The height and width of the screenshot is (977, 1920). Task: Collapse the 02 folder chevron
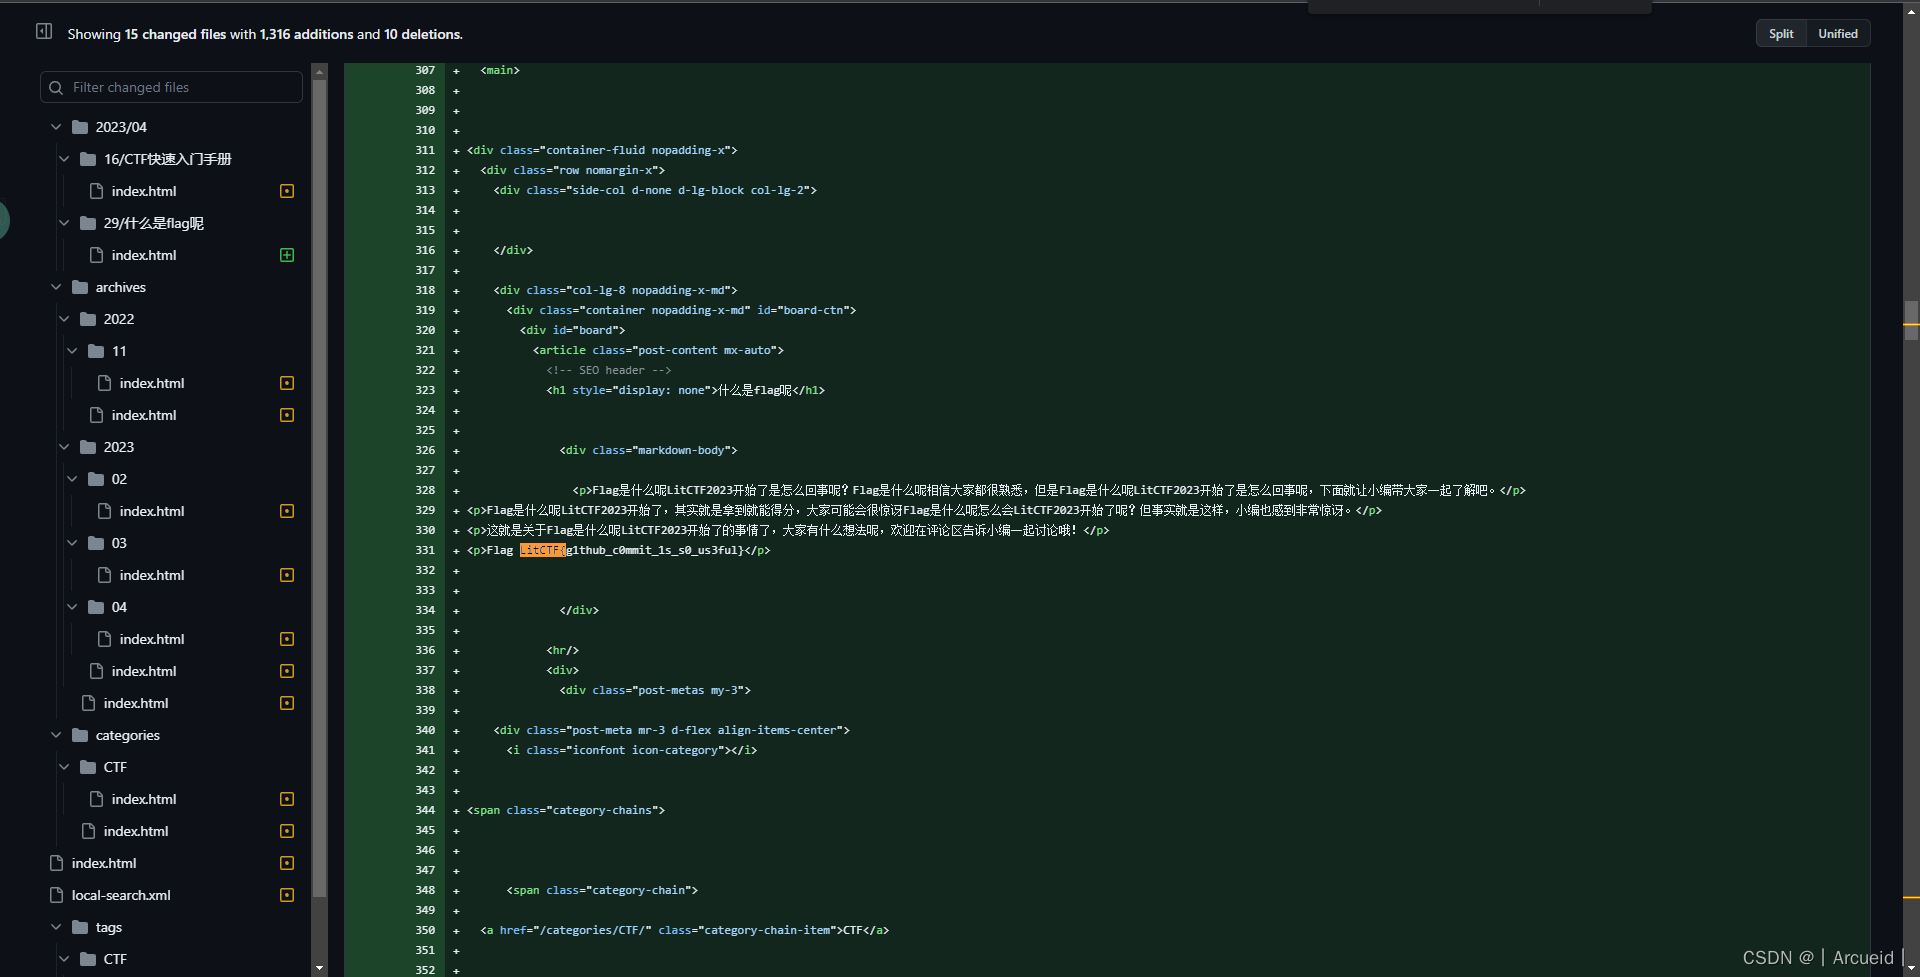point(72,479)
